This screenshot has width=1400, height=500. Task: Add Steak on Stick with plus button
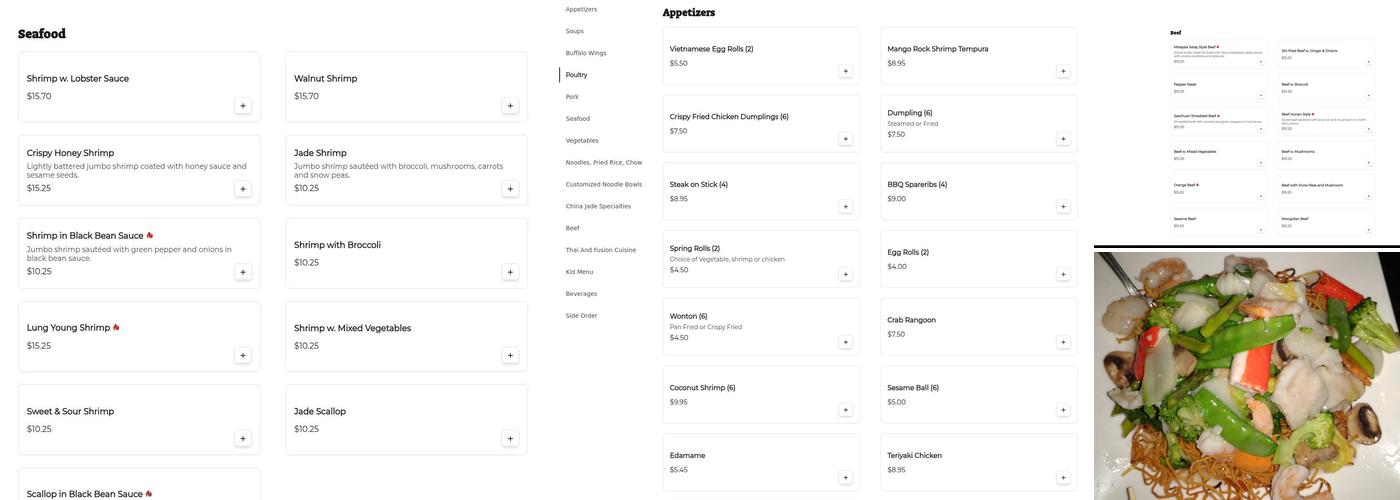tap(845, 207)
